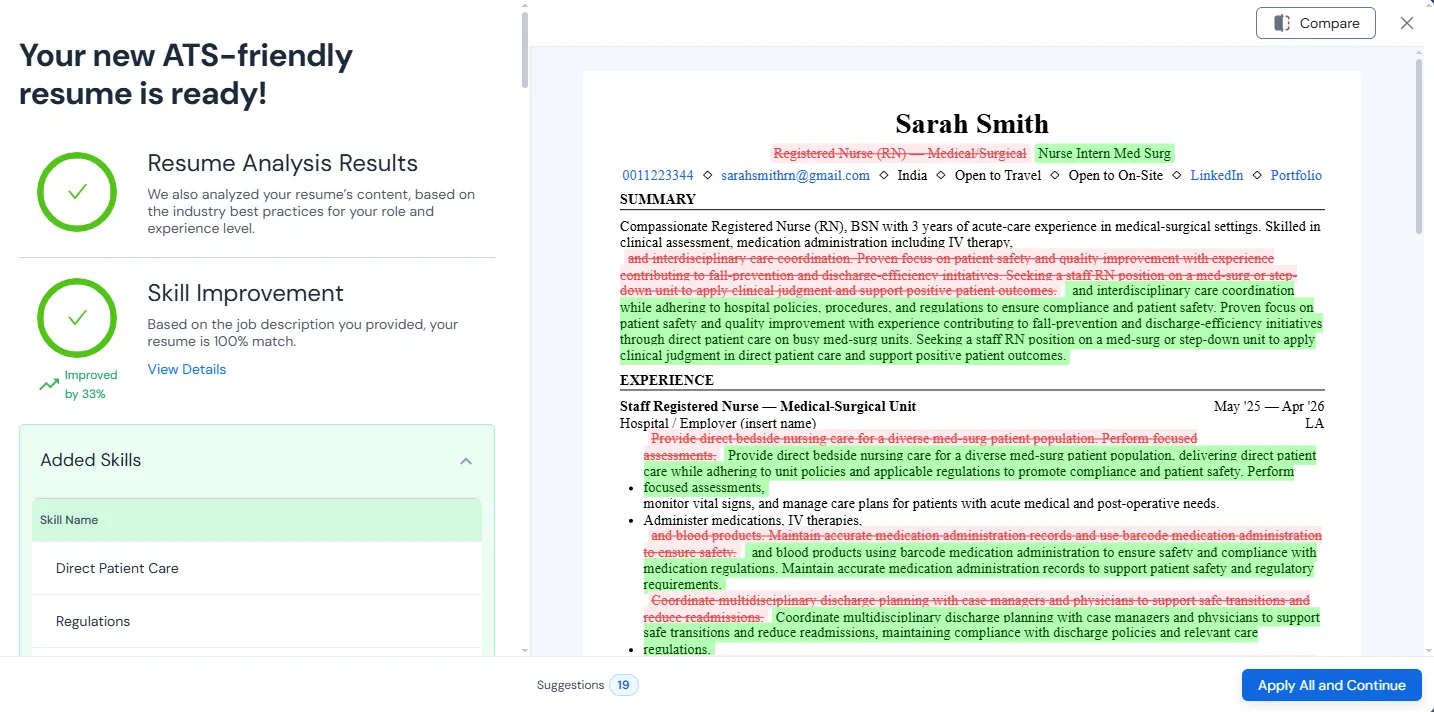Click the Compare button
1434x712 pixels.
click(1315, 22)
